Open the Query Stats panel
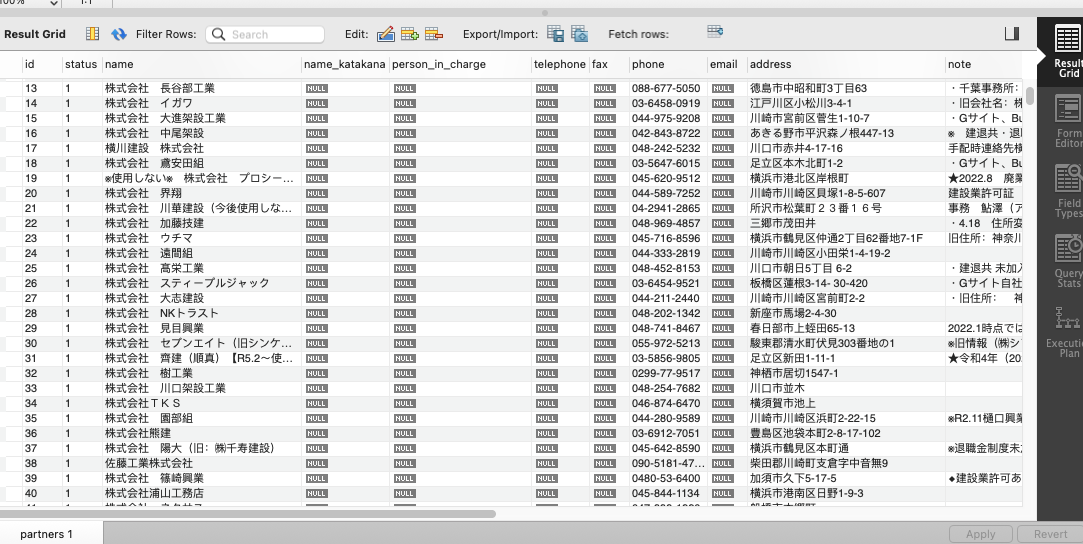 coord(1068,261)
